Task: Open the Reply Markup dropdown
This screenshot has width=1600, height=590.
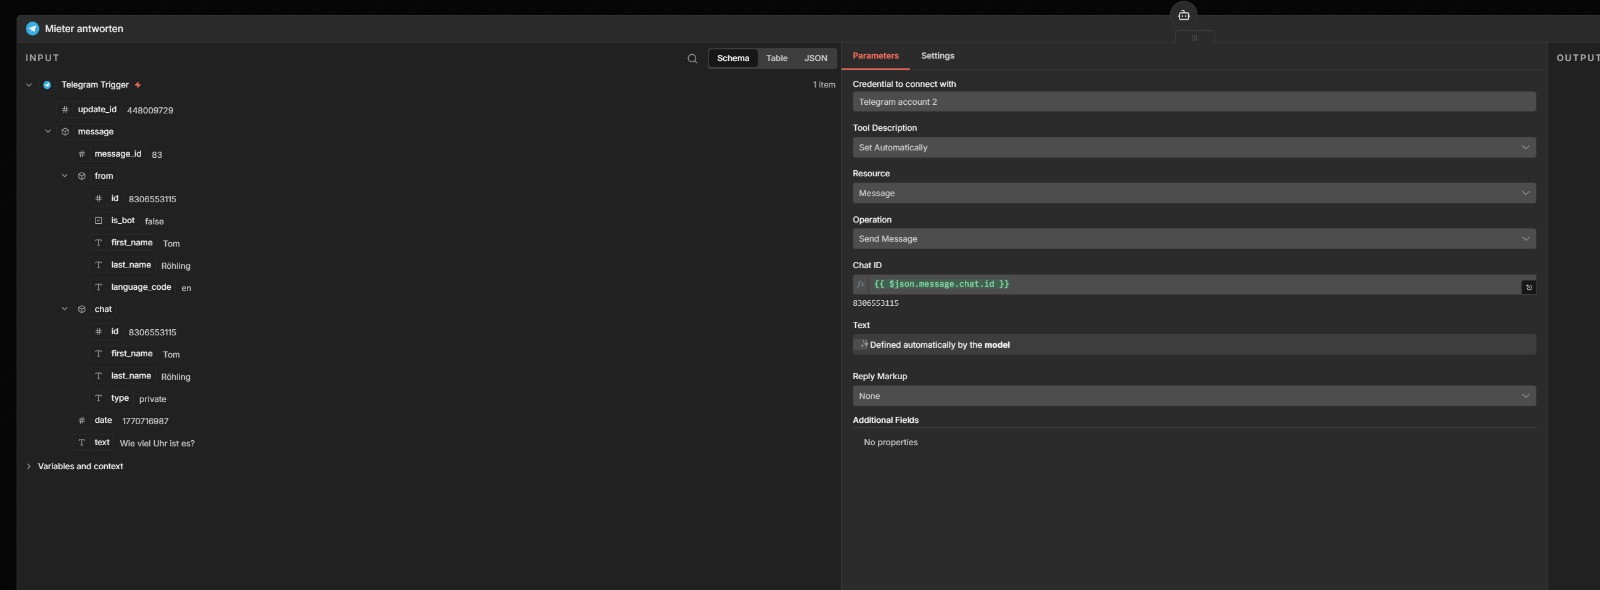Action: tap(1193, 396)
